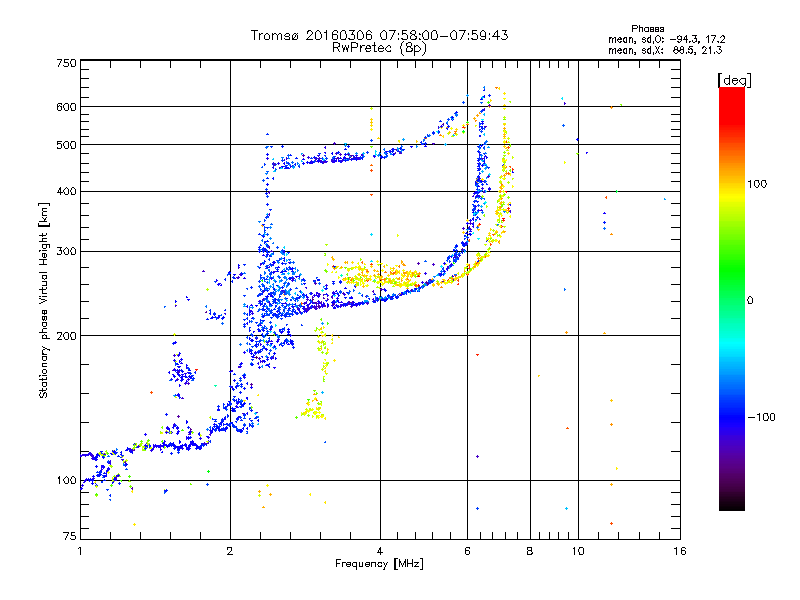The height and width of the screenshot is (600, 800).
Task: Click the x-axis tick label '16'
Action: [x=680, y=551]
